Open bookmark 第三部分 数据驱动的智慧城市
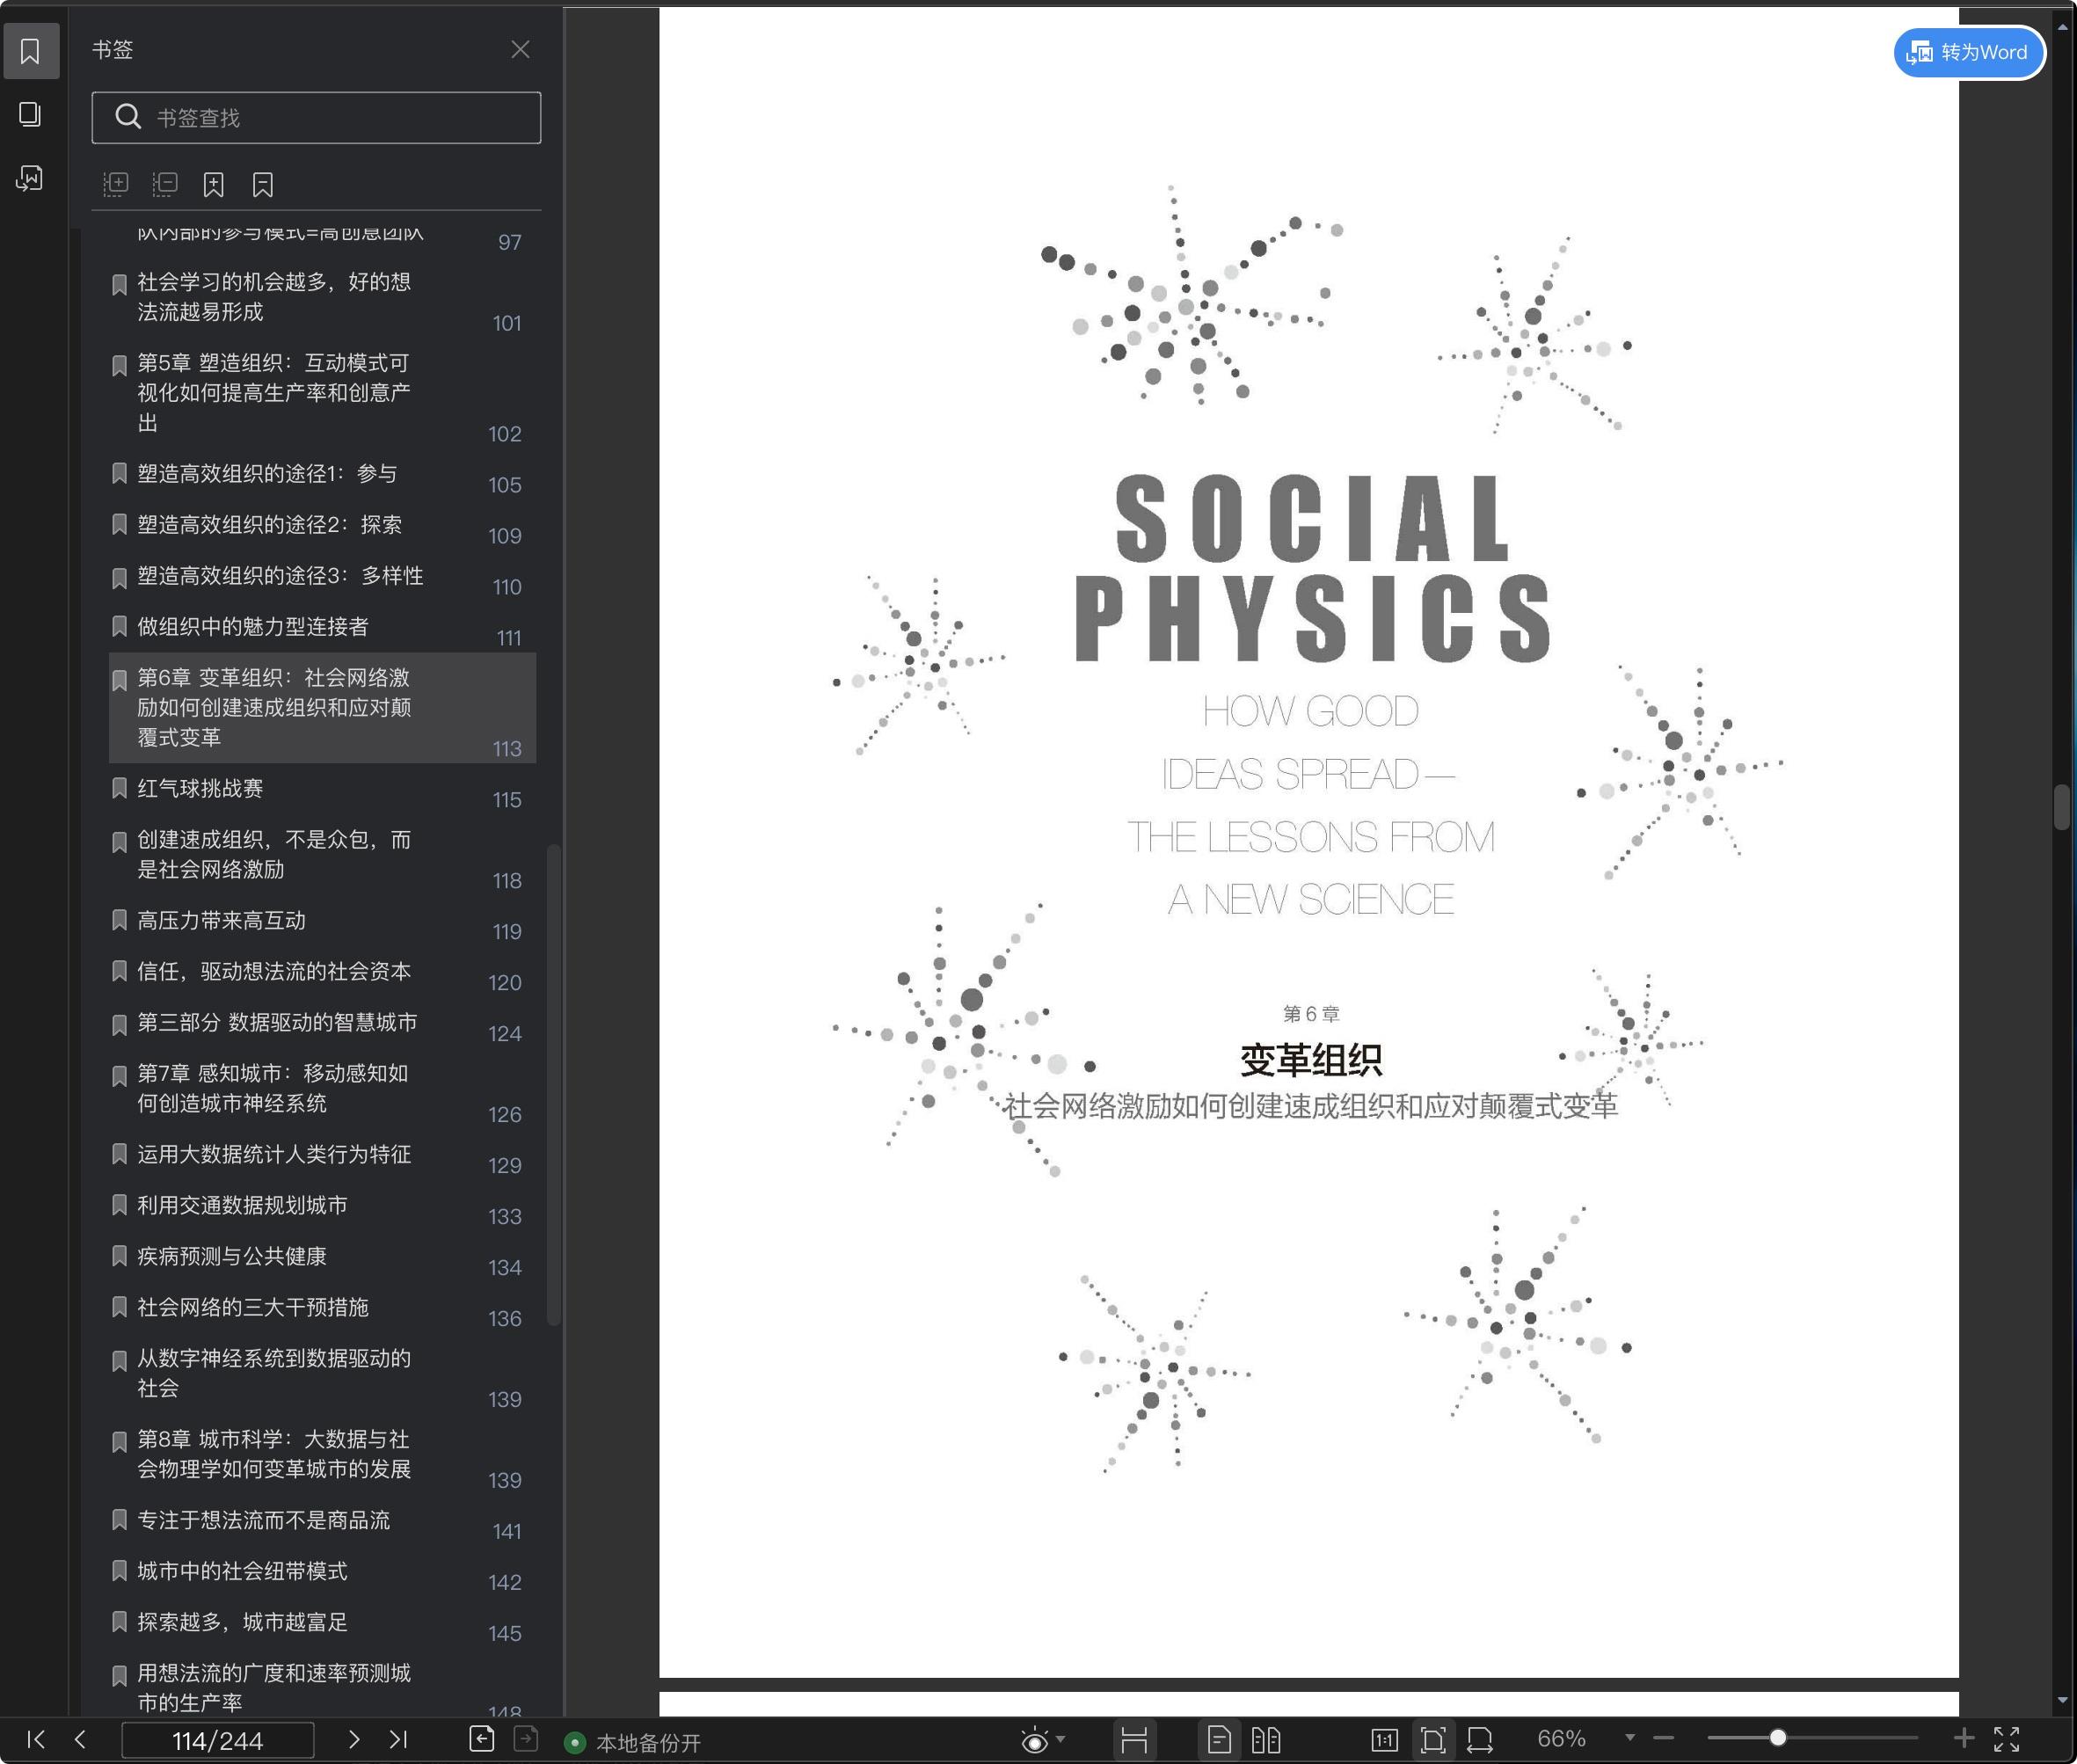Screen dimensions: 2077x1764 point(322,1024)
